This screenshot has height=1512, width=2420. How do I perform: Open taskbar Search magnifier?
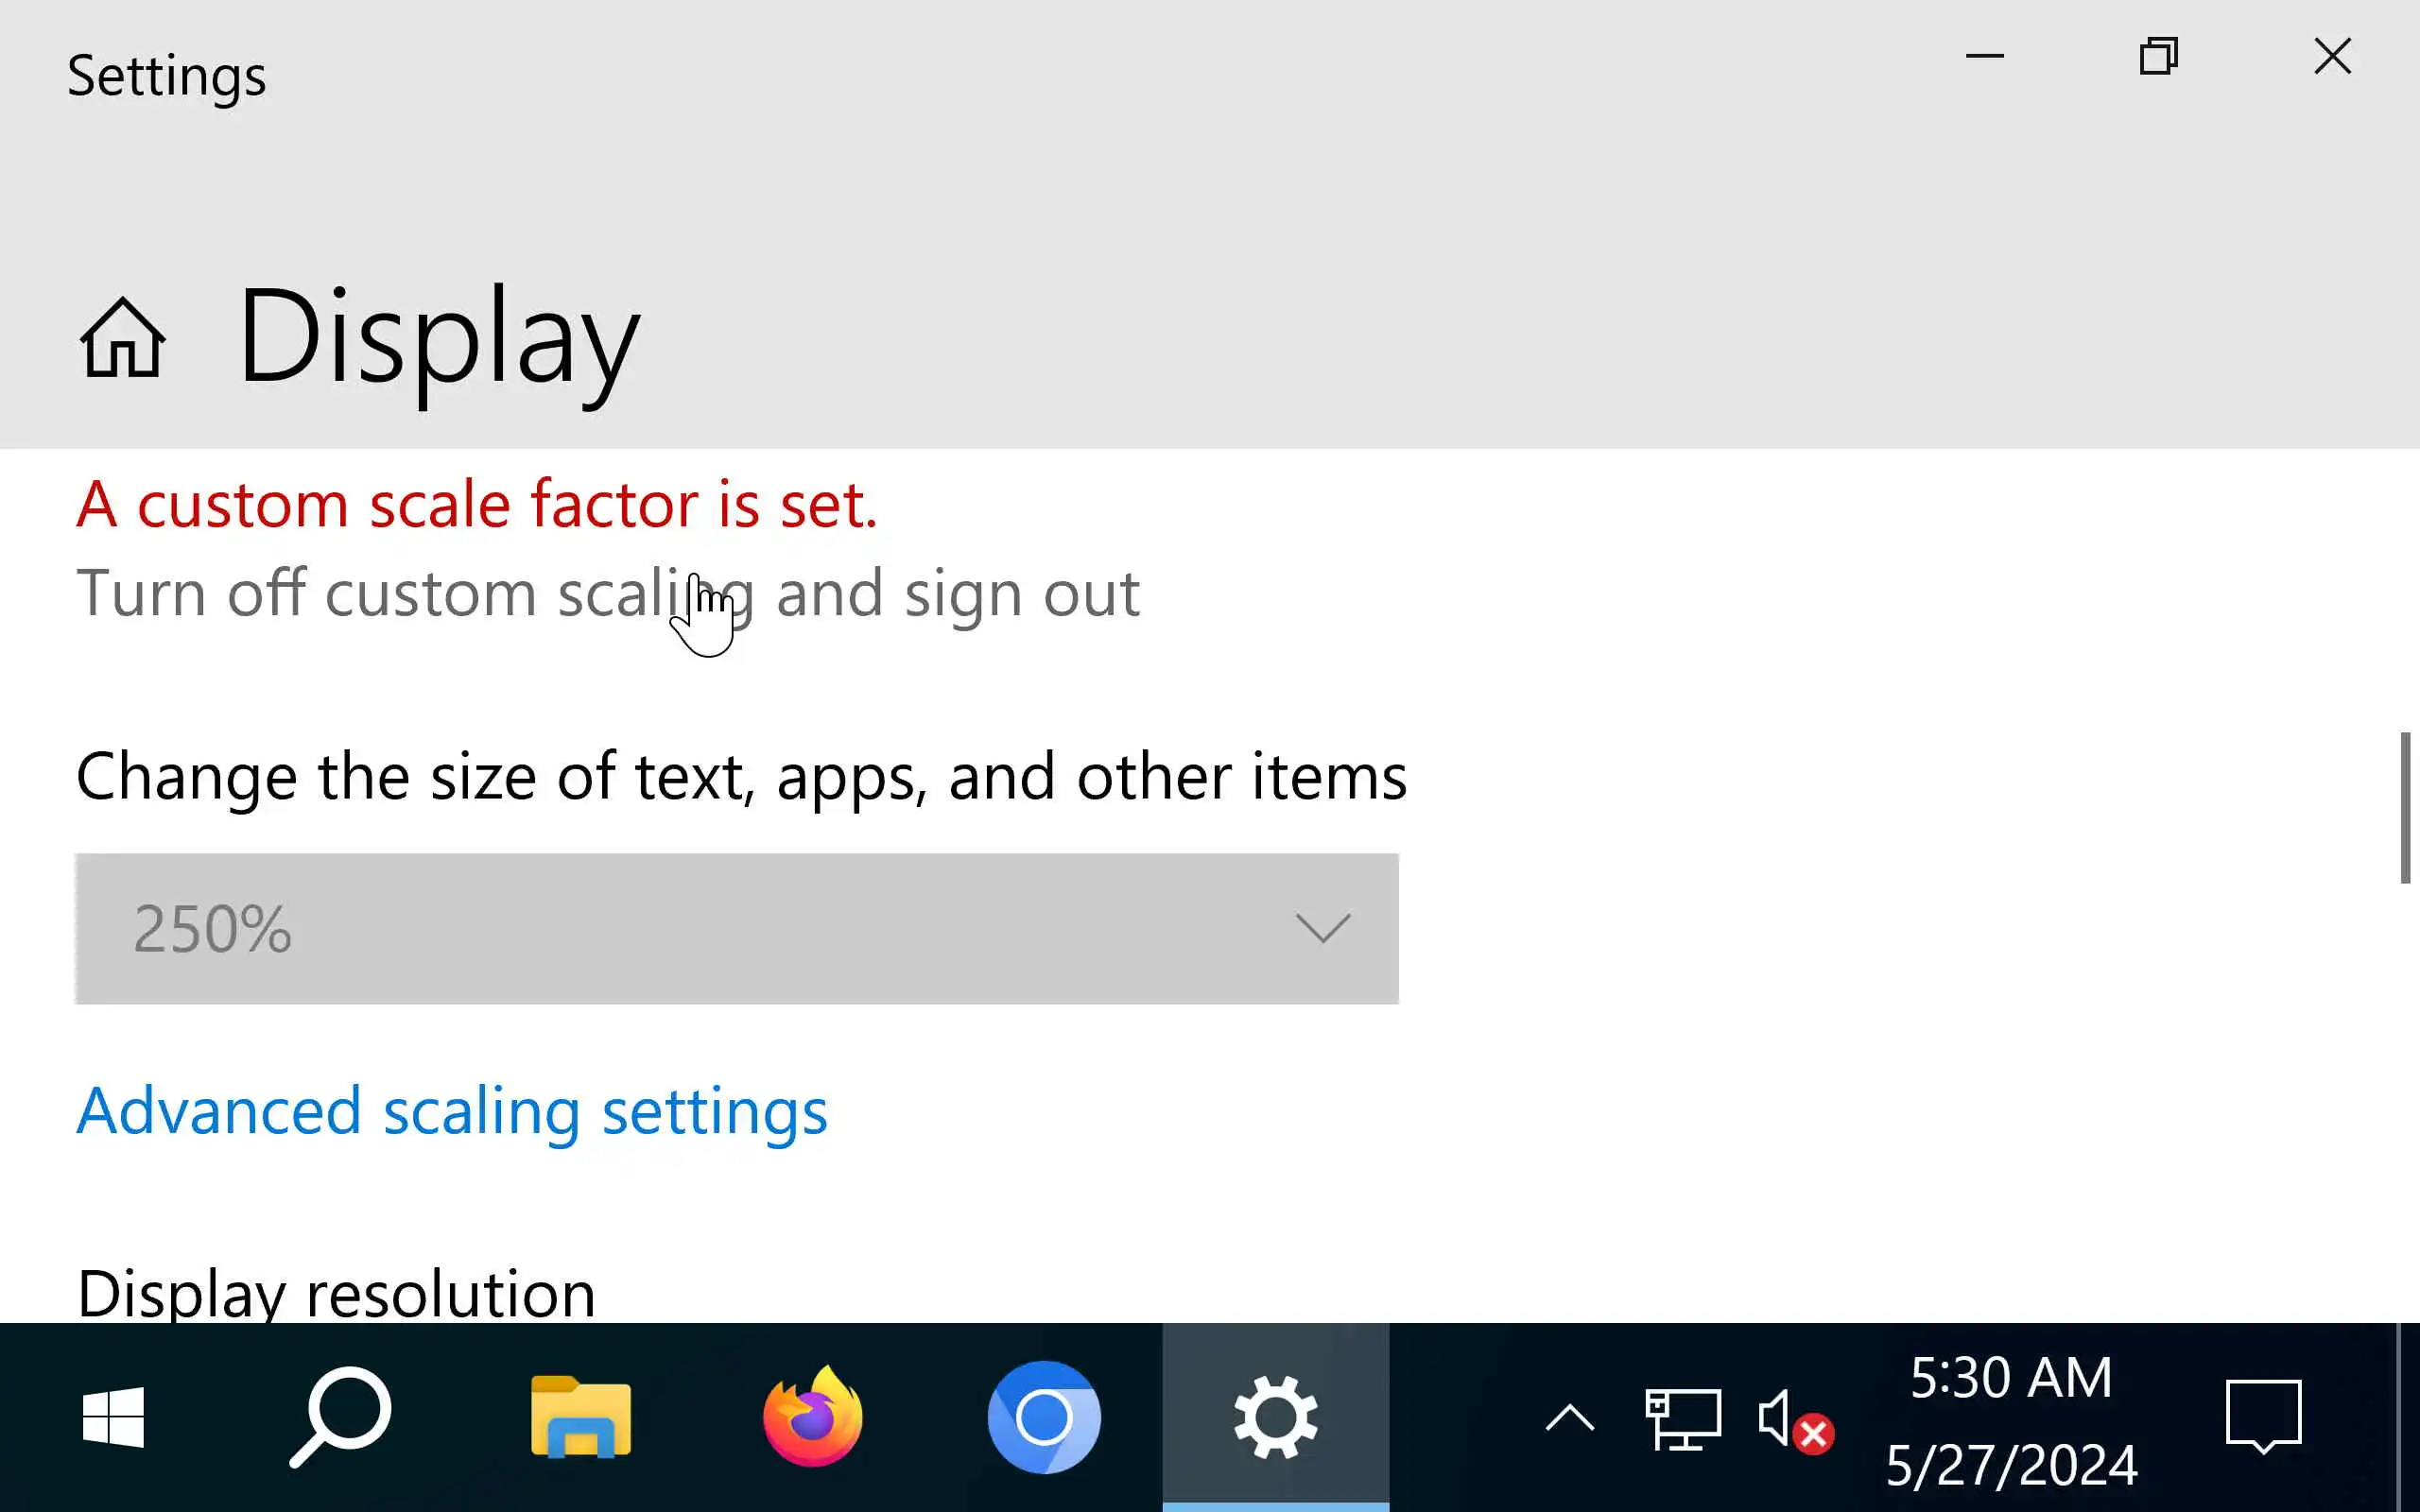[x=341, y=1416]
